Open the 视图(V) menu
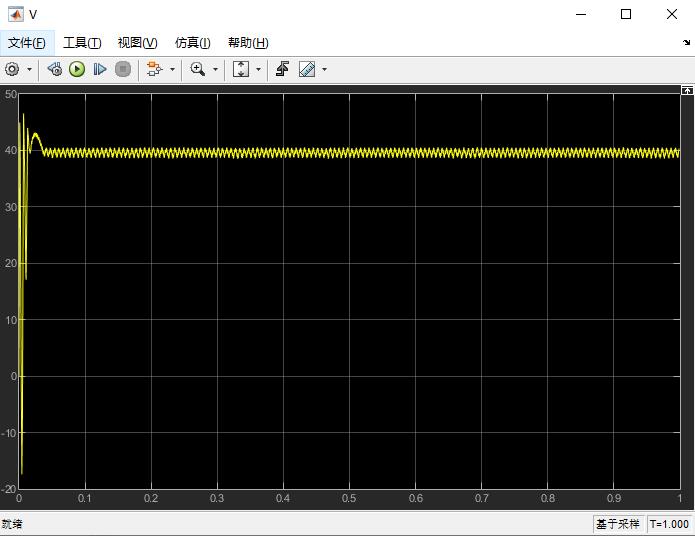Image resolution: width=695 pixels, height=536 pixels. (x=137, y=43)
